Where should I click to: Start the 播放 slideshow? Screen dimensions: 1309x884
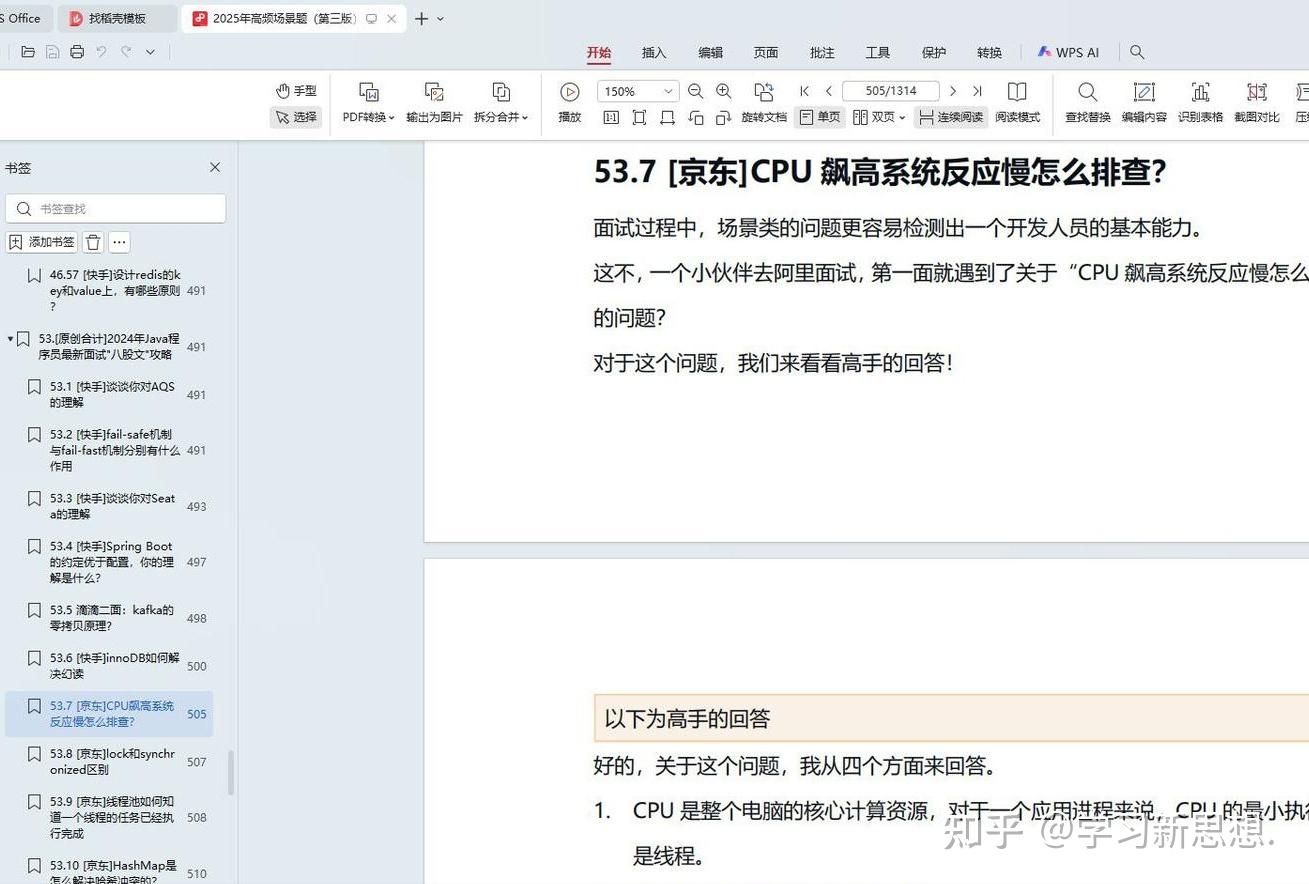click(x=570, y=103)
